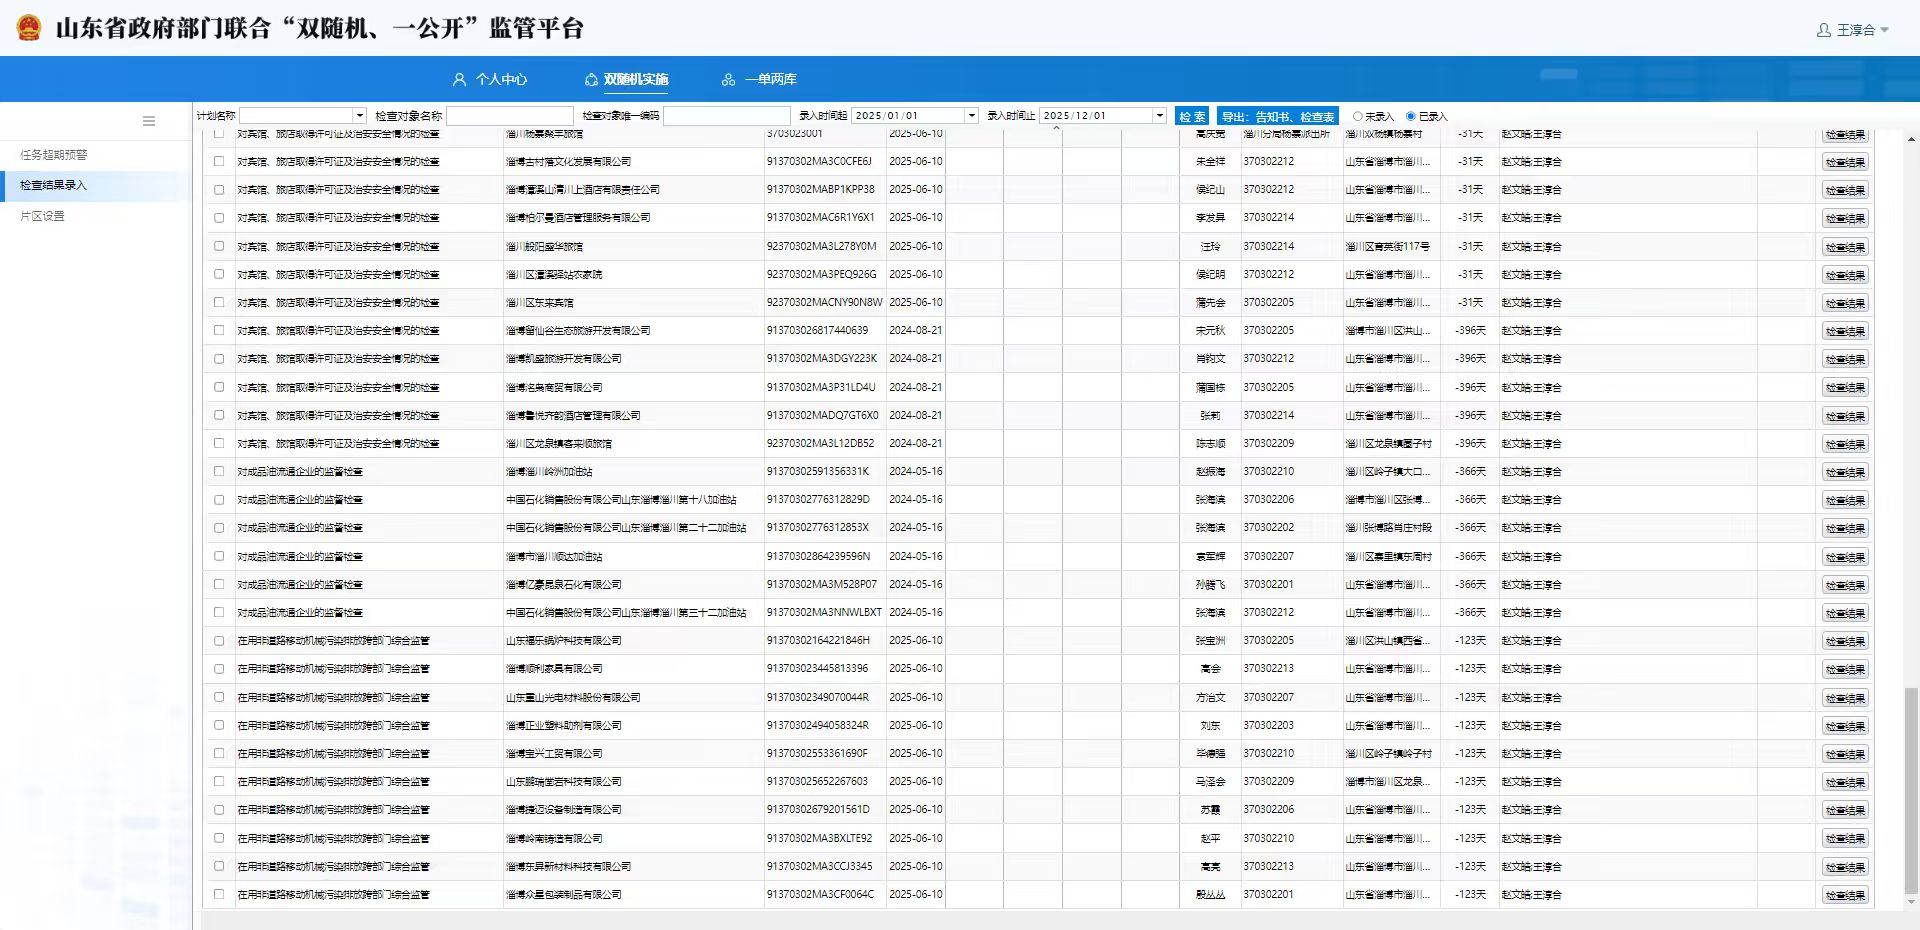Click the hamburger icon to collapse sidebar
The height and width of the screenshot is (930, 1920).
click(x=149, y=121)
